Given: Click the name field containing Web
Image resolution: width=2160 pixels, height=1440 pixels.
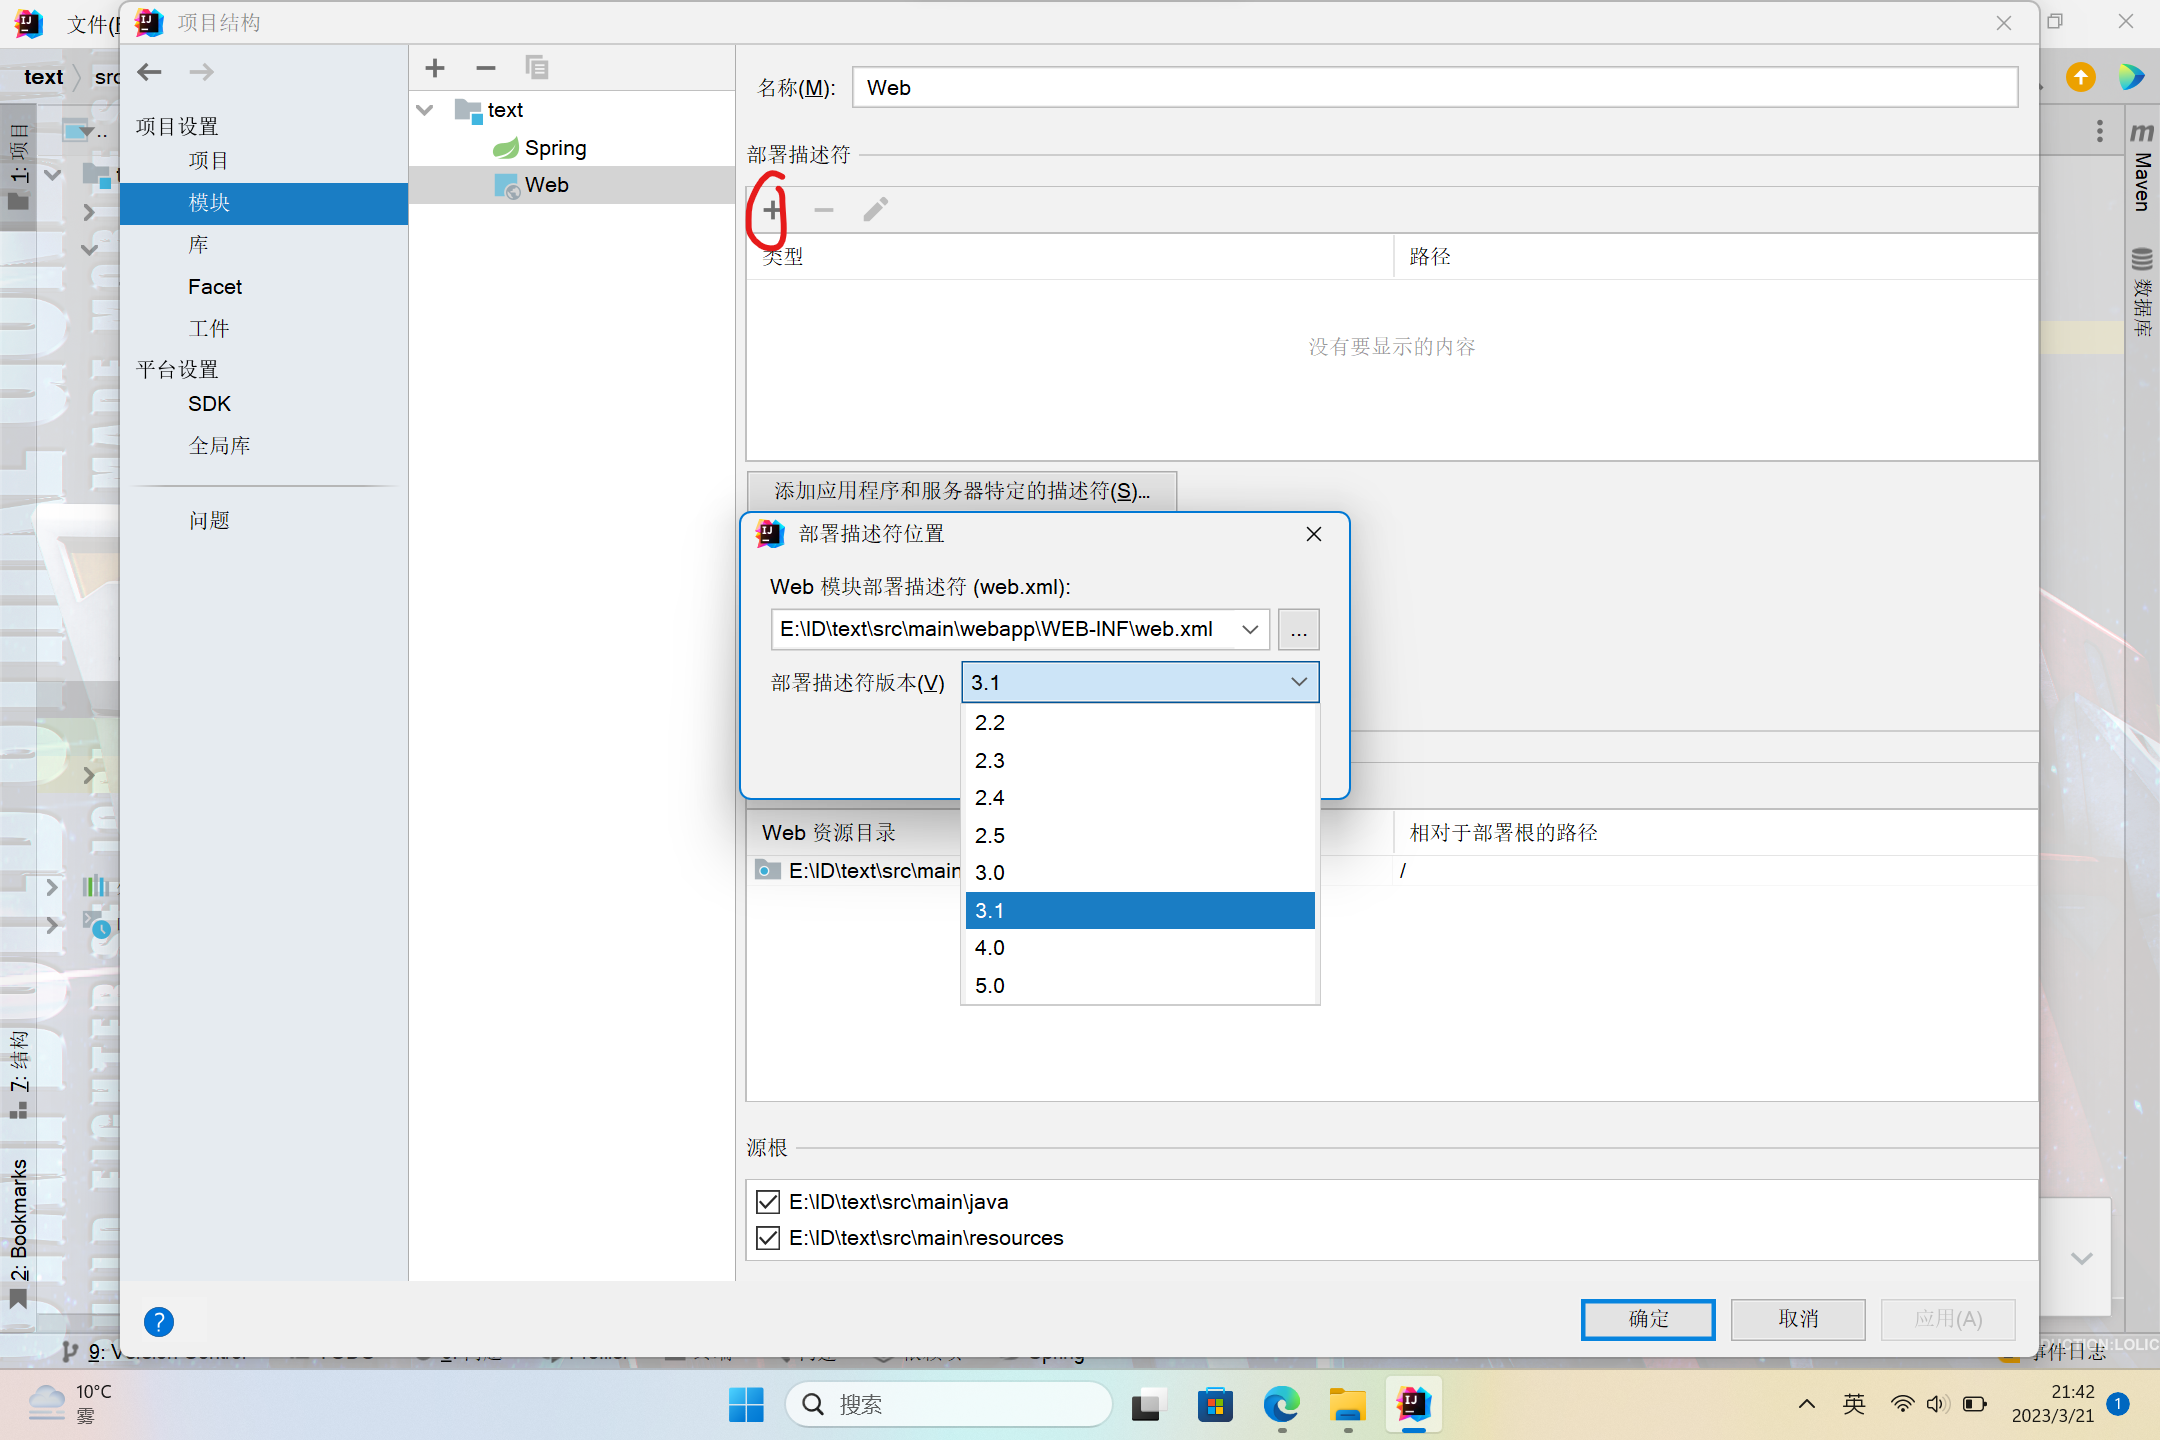Looking at the screenshot, I should pyautogui.click(x=1434, y=88).
